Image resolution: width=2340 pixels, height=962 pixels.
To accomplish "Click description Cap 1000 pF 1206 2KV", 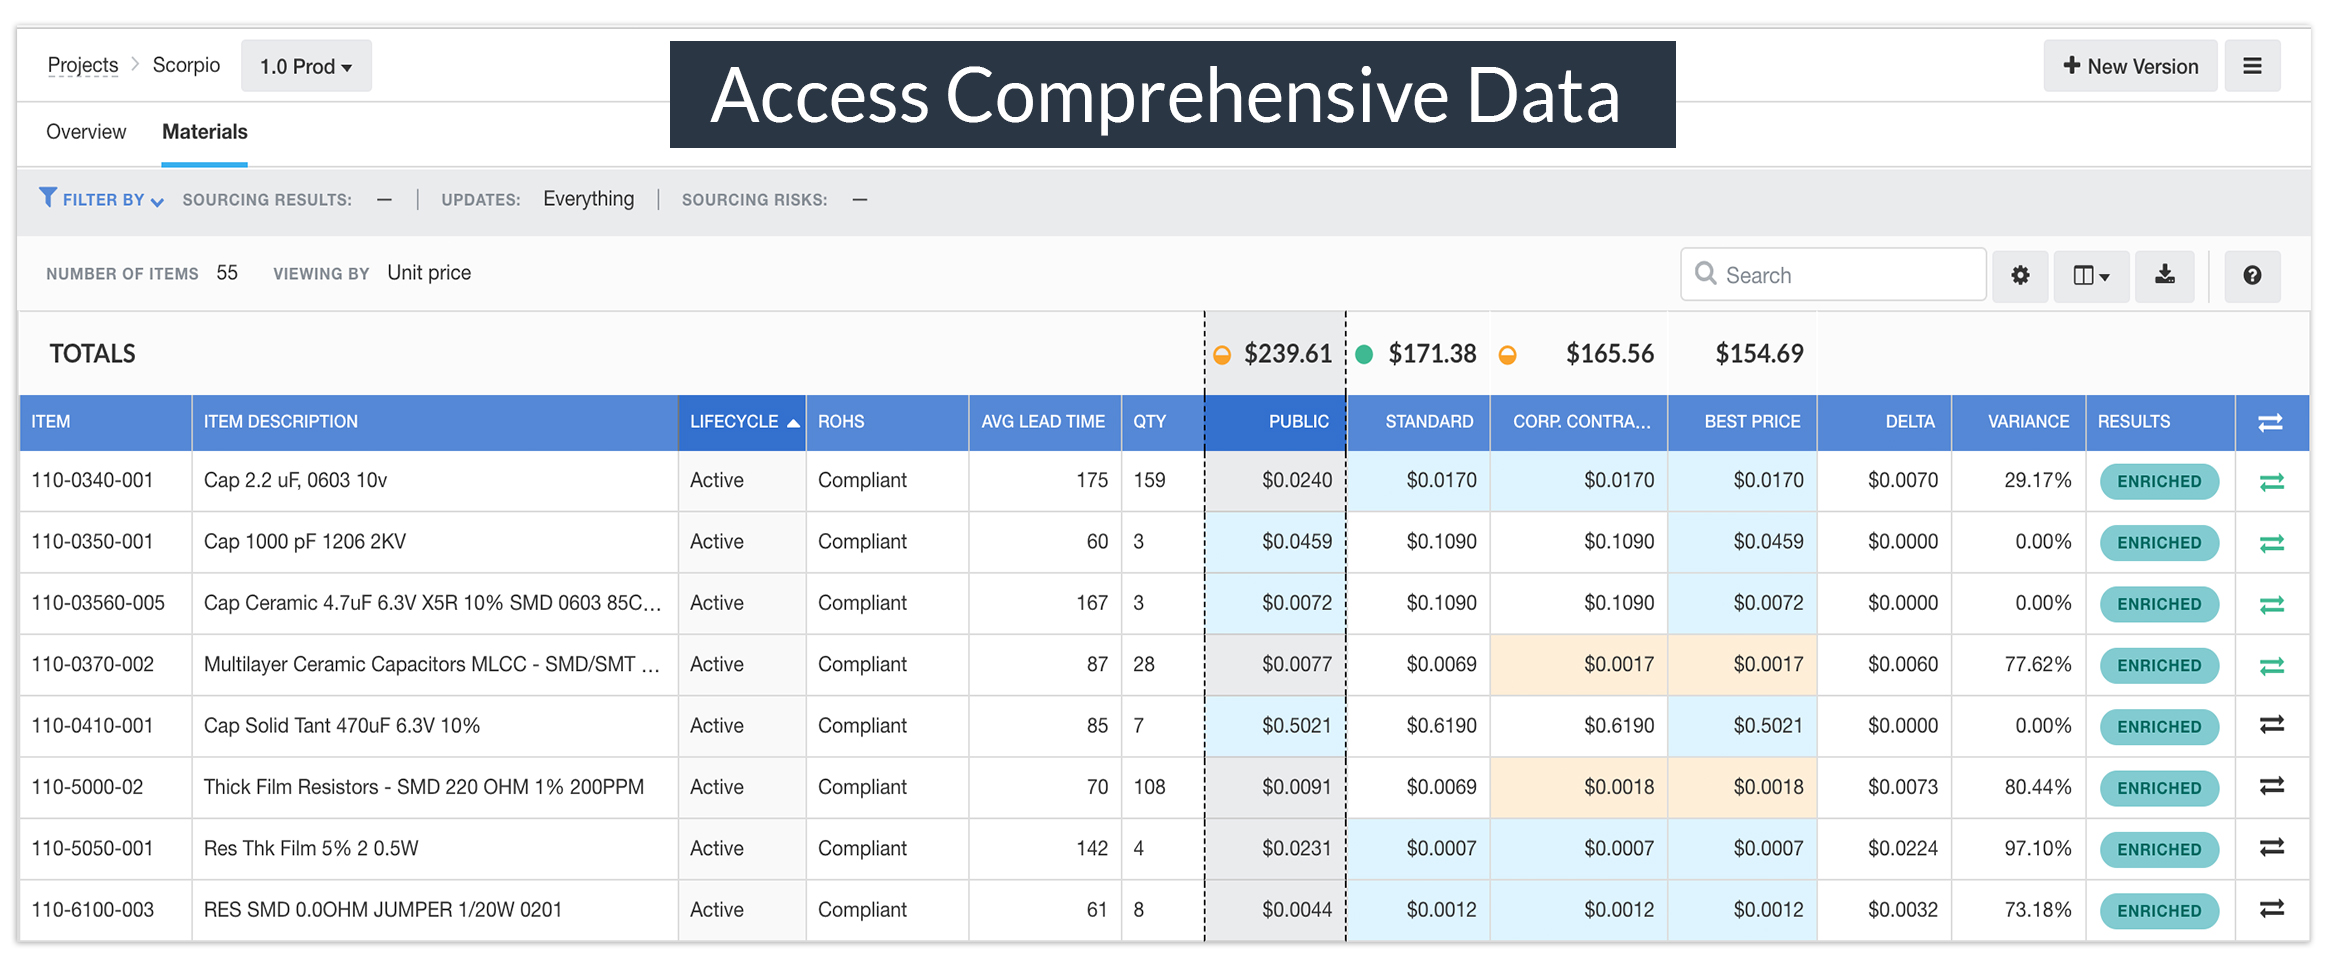I will coord(305,542).
